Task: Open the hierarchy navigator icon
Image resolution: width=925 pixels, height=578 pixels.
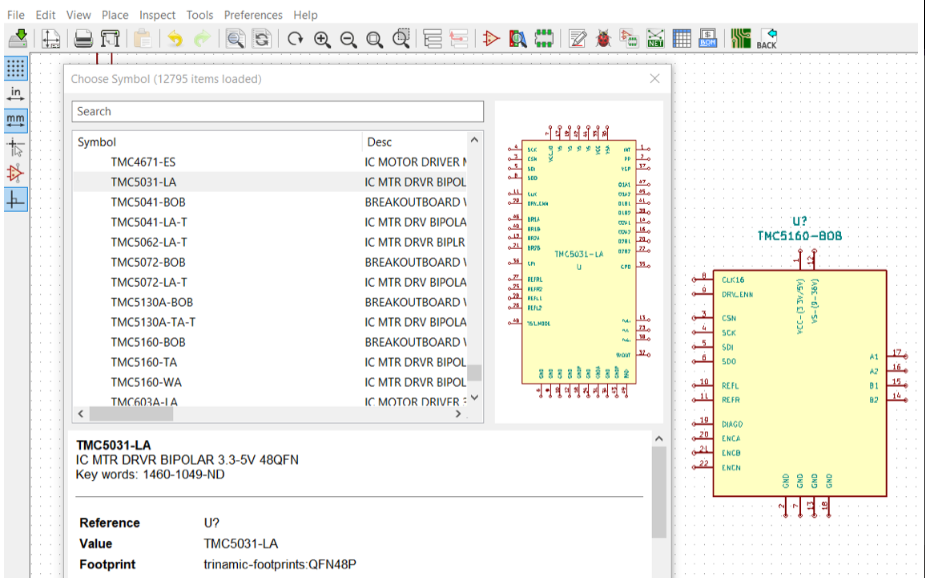Action: [432, 39]
